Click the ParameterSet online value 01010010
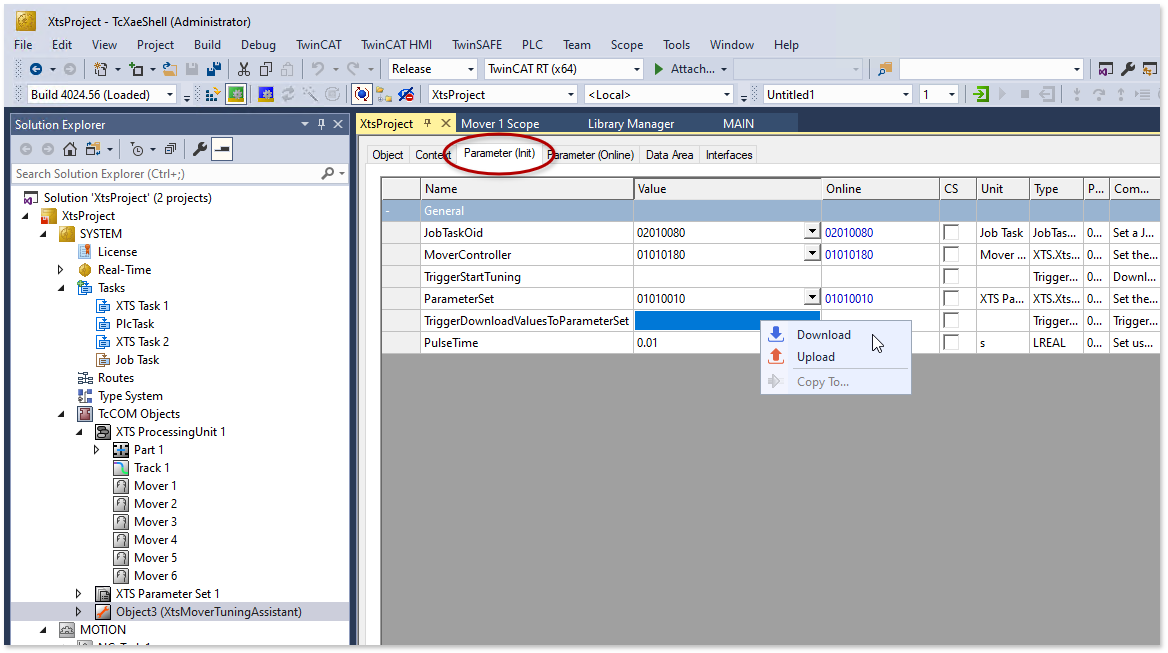This screenshot has height=653, width=1168. (x=848, y=299)
